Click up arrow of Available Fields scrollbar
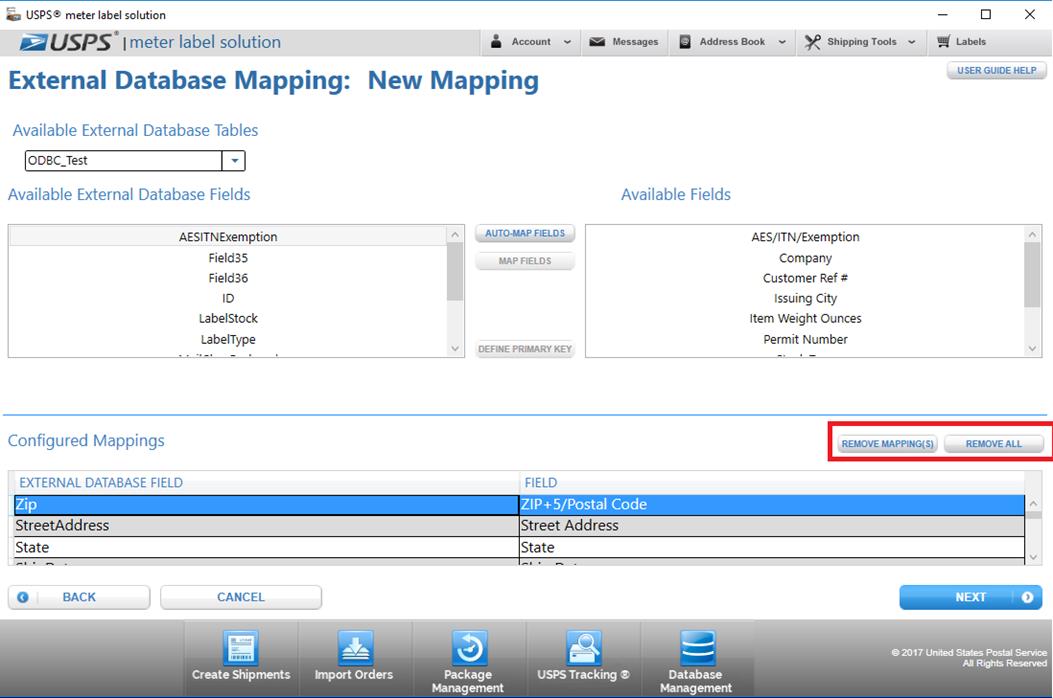 coord(1032,234)
